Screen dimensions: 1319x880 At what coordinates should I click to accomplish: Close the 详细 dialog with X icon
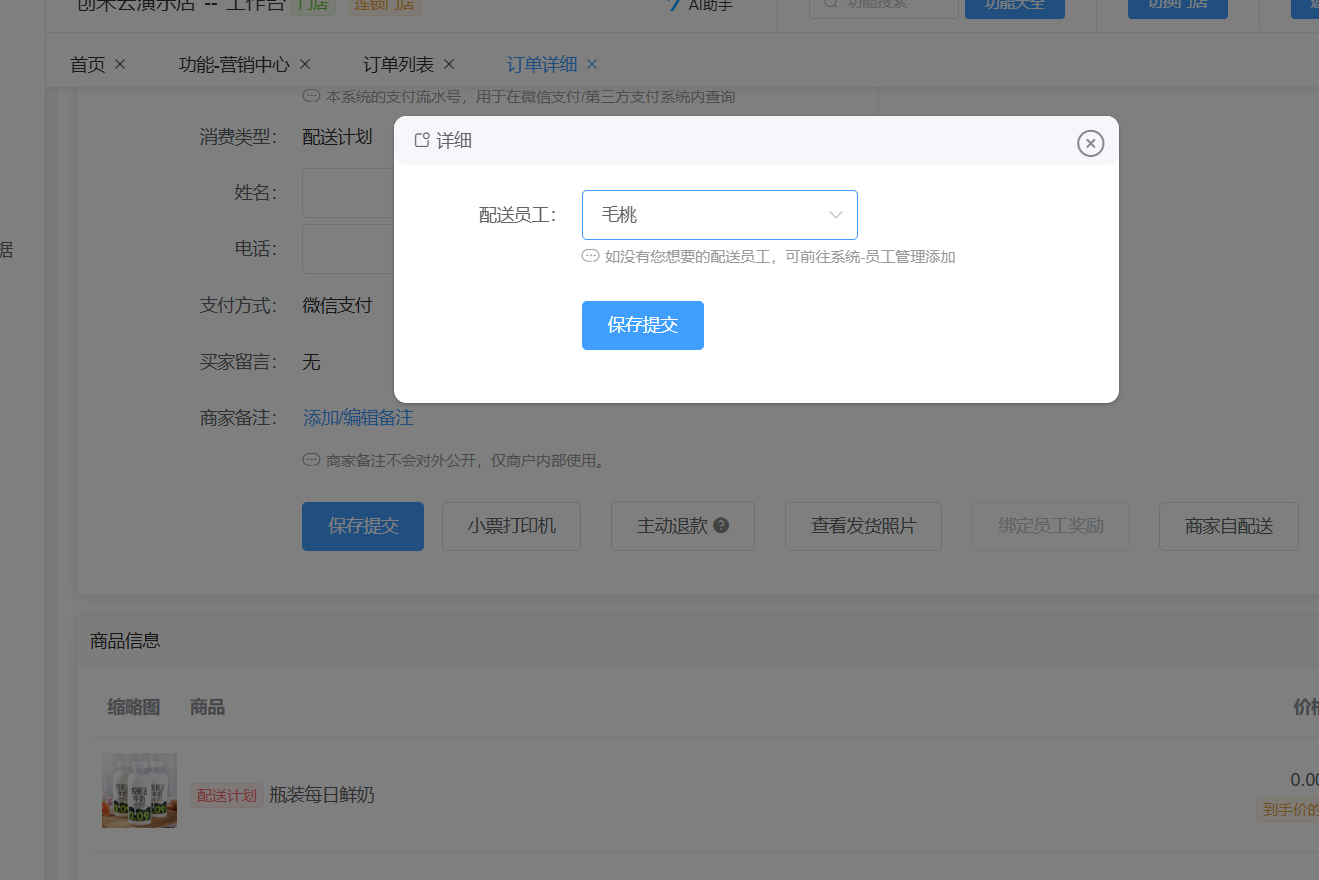(x=1090, y=144)
